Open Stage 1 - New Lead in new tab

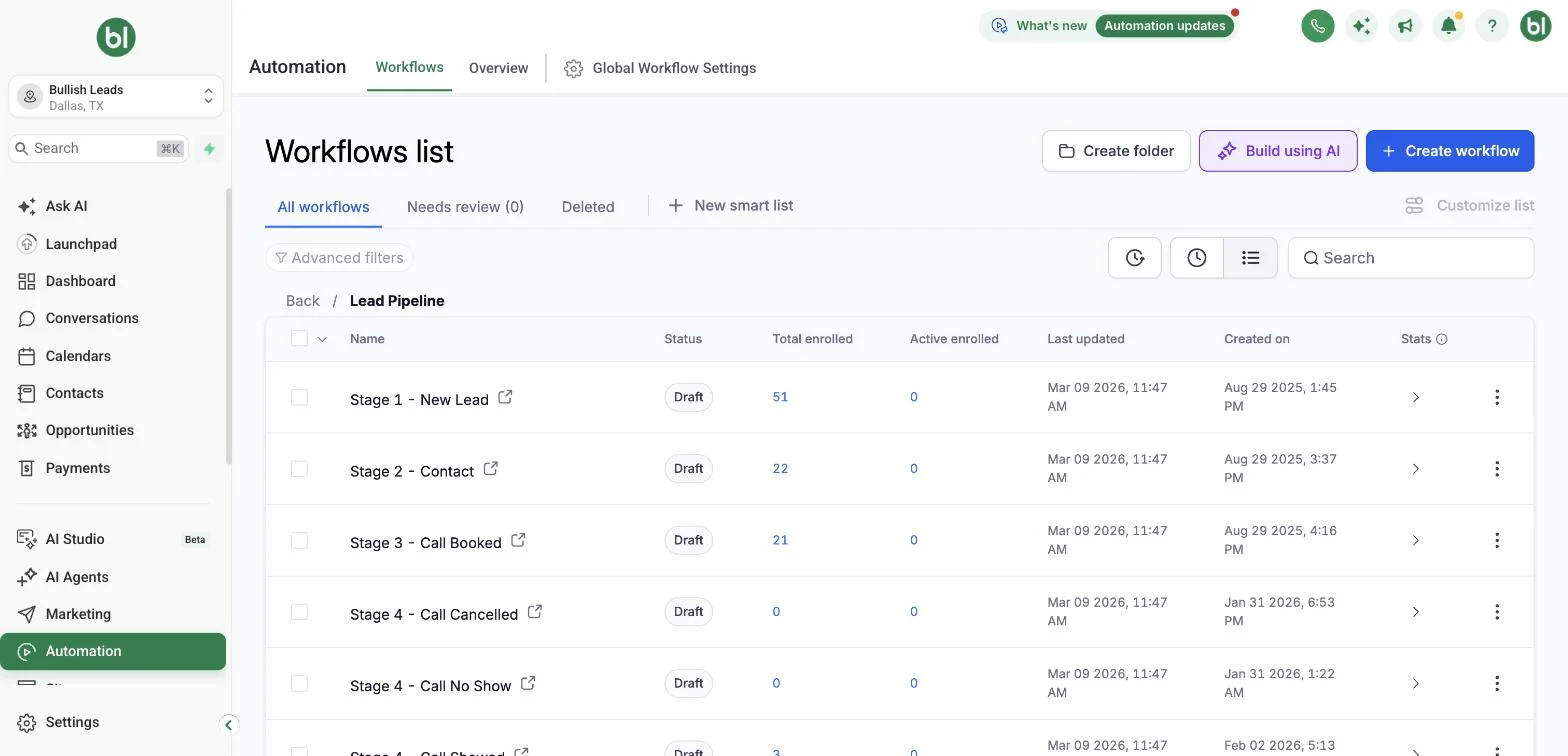point(505,397)
